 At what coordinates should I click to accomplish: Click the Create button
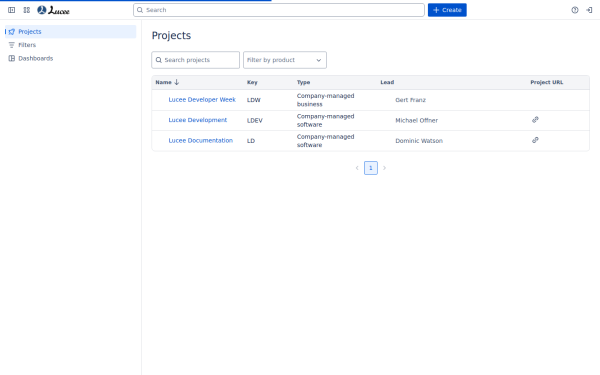click(x=447, y=10)
